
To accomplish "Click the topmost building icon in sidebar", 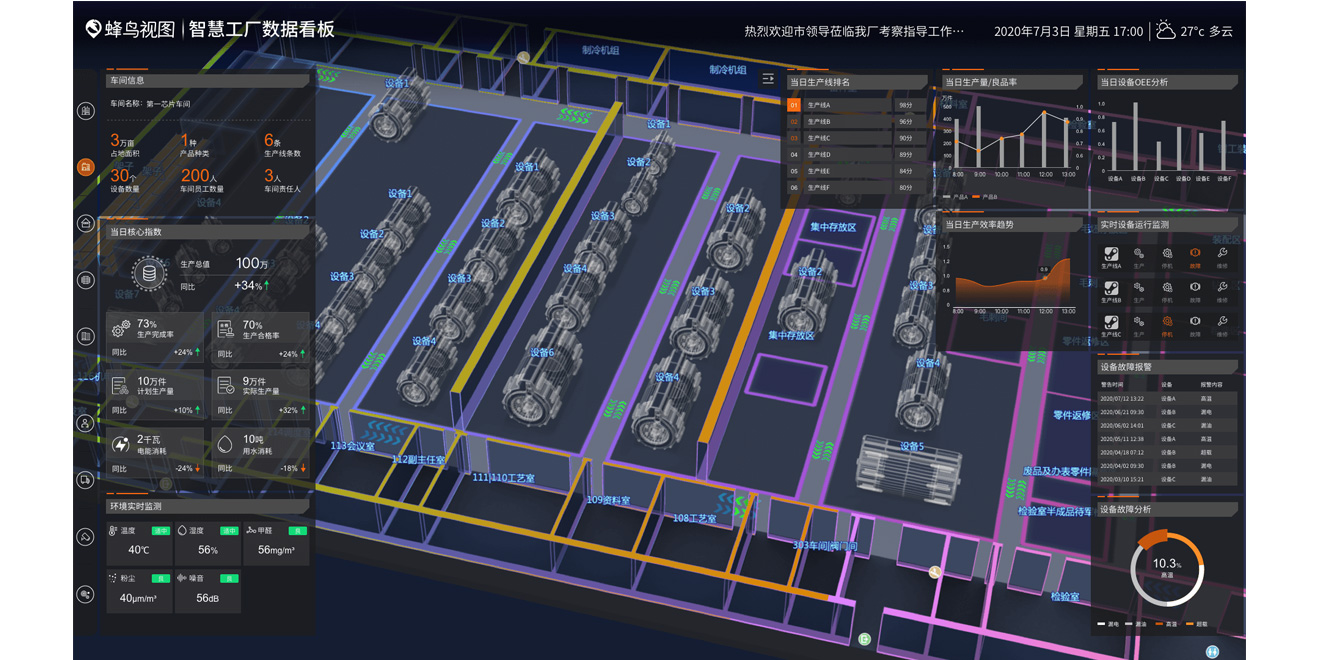I will (87, 110).
